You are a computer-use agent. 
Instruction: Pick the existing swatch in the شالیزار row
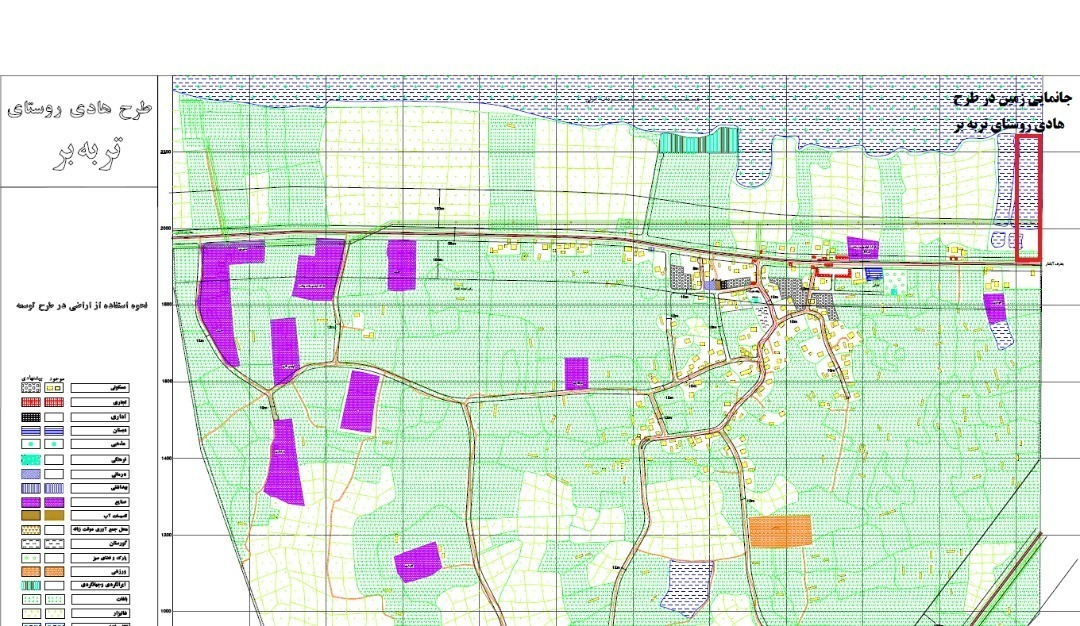54,613
